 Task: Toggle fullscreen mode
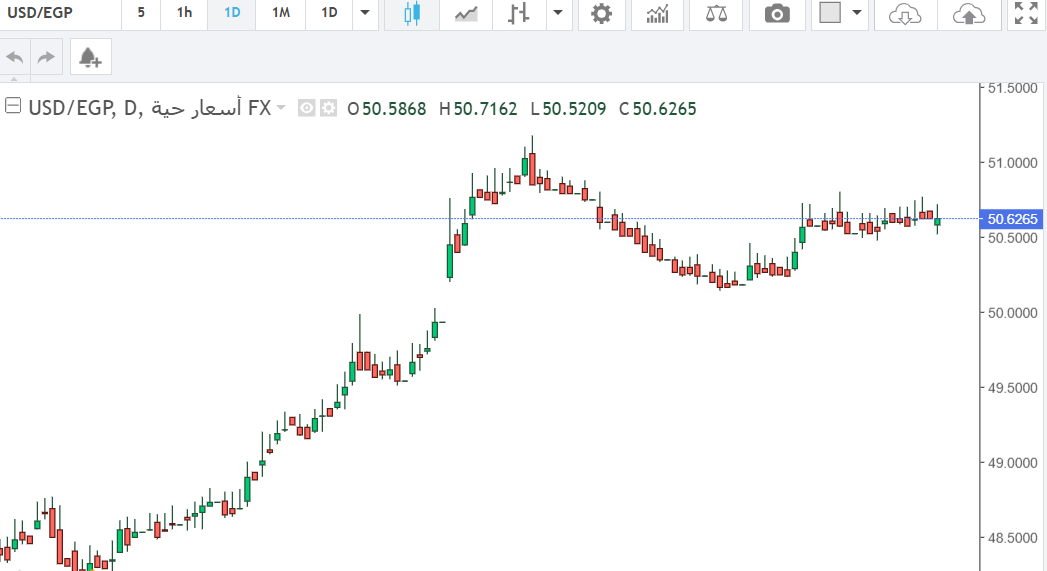(1025, 14)
